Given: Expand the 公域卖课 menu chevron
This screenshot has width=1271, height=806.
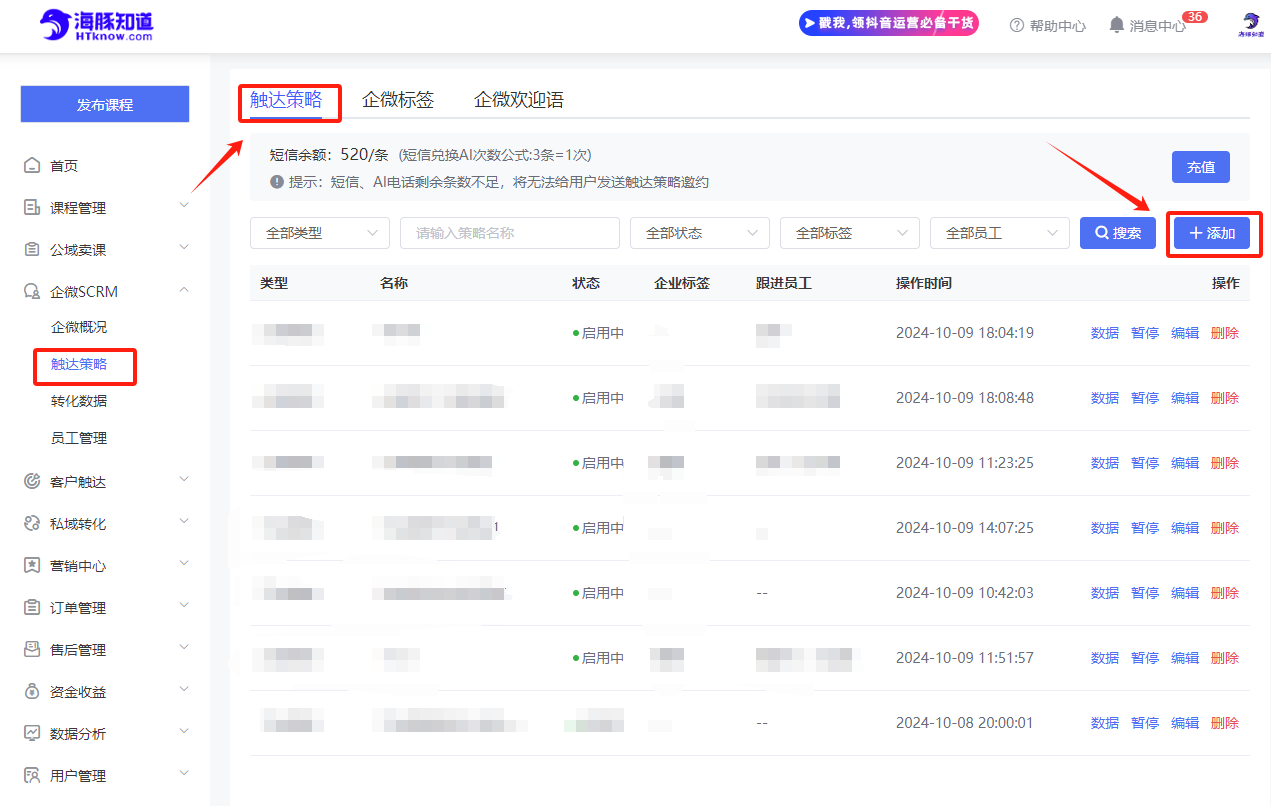Looking at the screenshot, I should point(184,248).
